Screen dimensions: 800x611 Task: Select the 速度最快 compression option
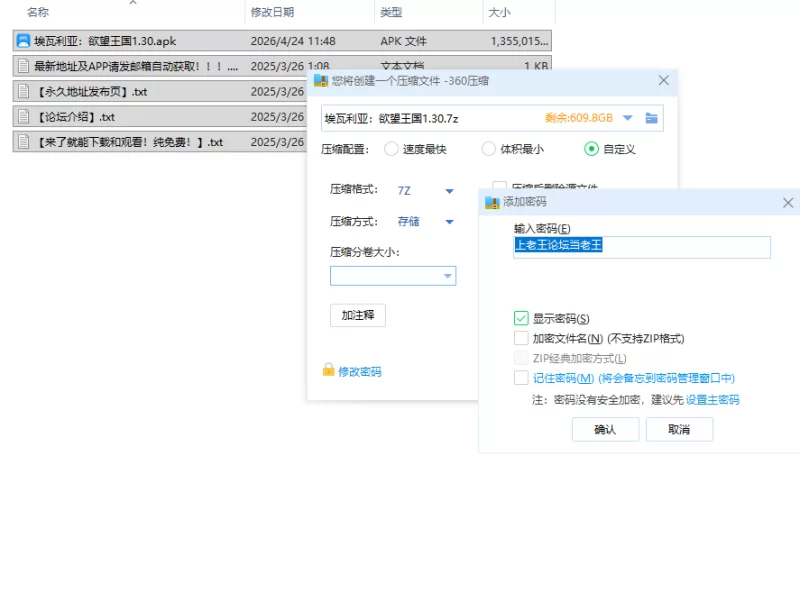(391, 149)
